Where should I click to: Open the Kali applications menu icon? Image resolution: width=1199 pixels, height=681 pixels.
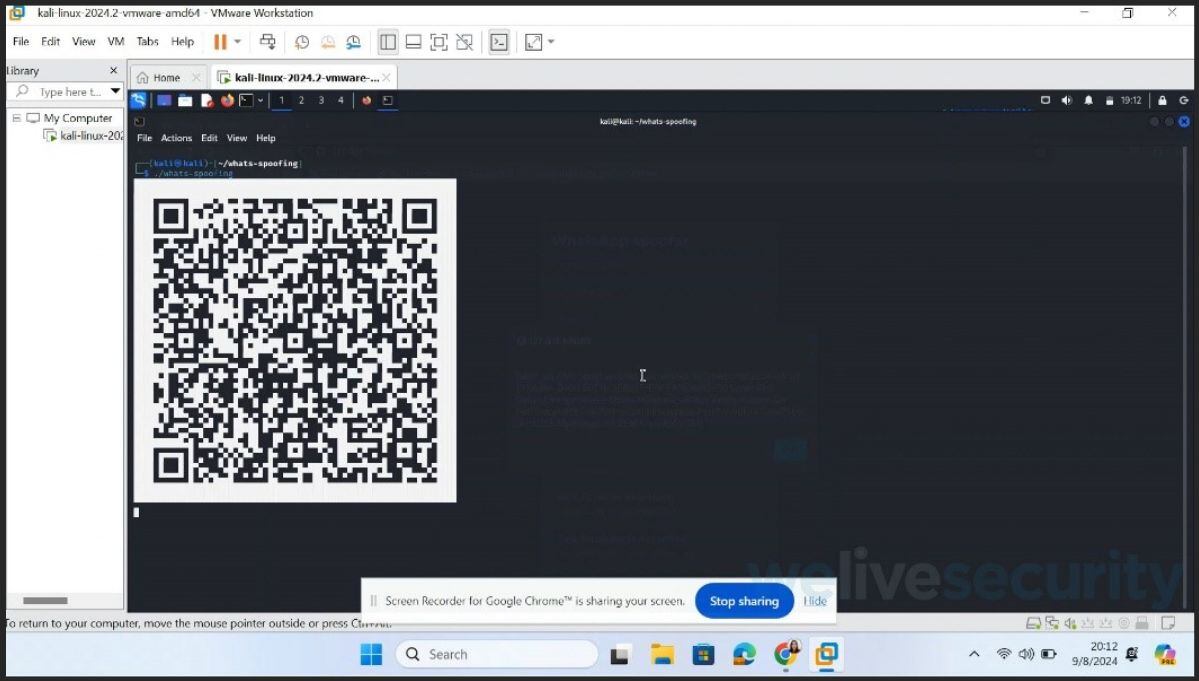(x=138, y=100)
